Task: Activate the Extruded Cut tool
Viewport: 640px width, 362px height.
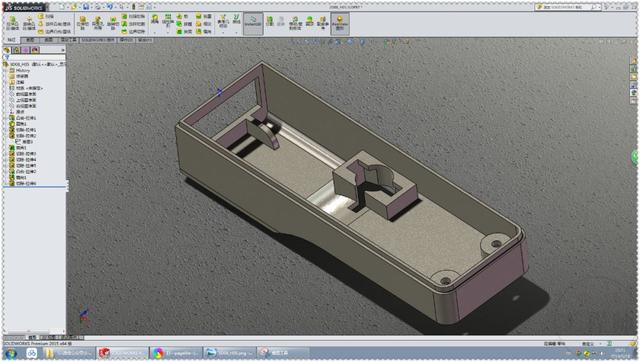Action: tap(82, 23)
